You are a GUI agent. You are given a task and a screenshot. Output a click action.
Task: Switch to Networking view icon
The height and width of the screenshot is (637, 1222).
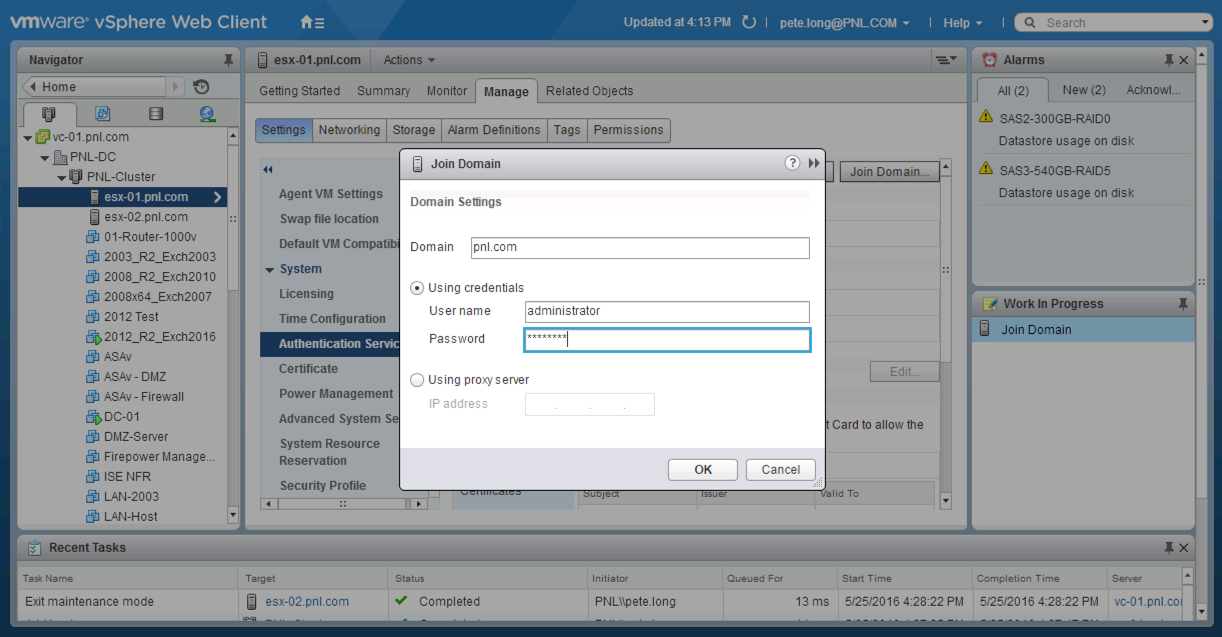coord(207,114)
